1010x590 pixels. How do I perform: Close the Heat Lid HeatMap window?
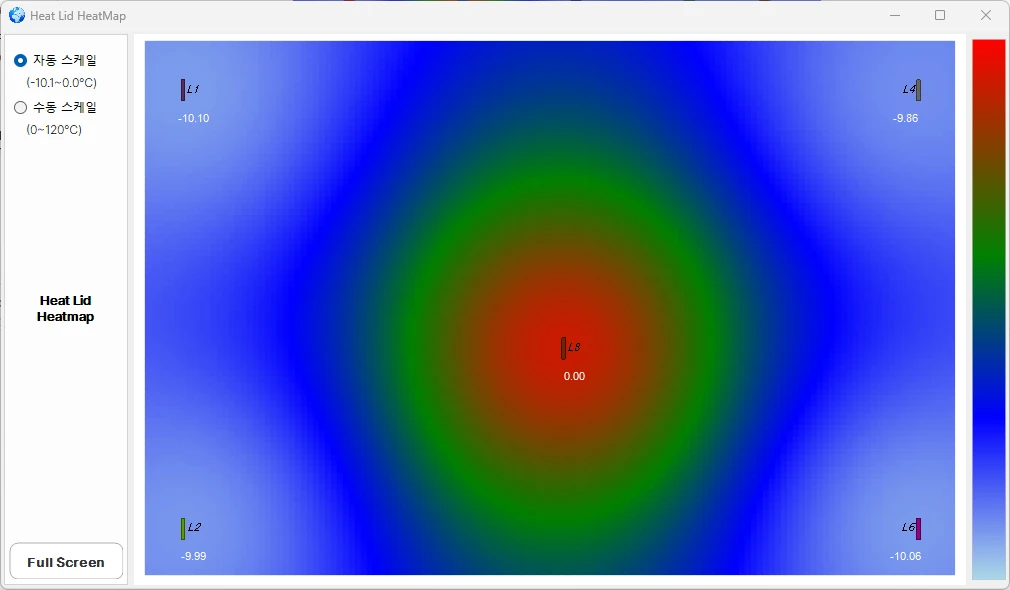tap(986, 15)
